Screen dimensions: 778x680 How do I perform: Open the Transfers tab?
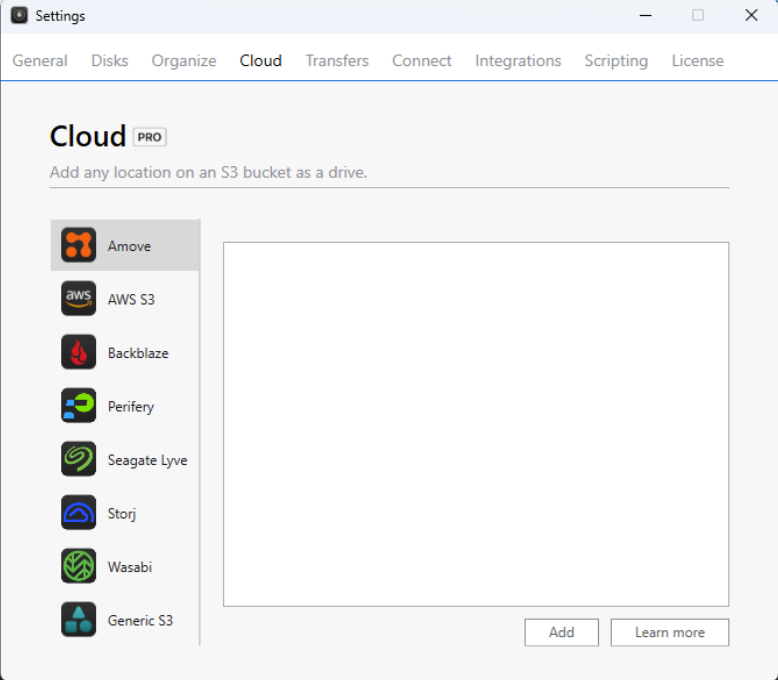tap(337, 61)
